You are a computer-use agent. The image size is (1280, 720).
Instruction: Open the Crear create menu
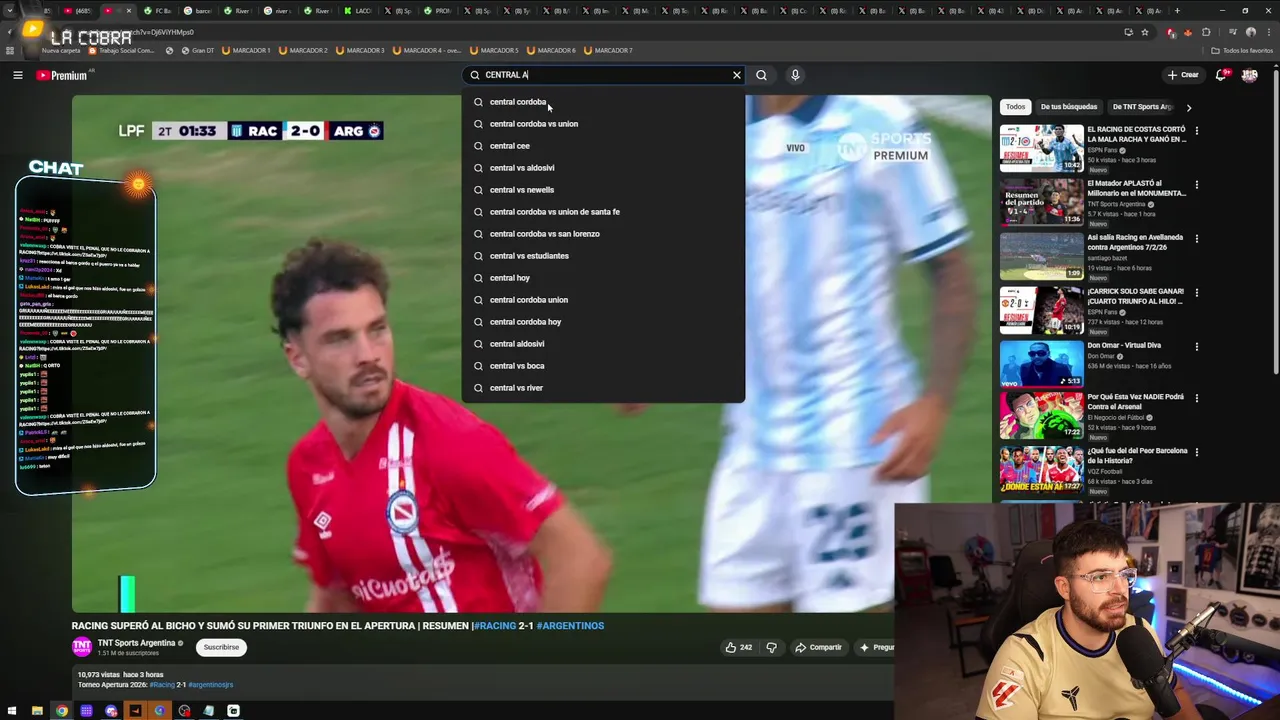(x=1182, y=75)
